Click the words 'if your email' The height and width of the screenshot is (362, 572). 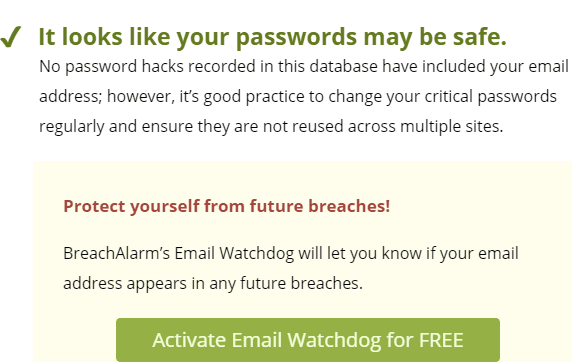click(472, 254)
